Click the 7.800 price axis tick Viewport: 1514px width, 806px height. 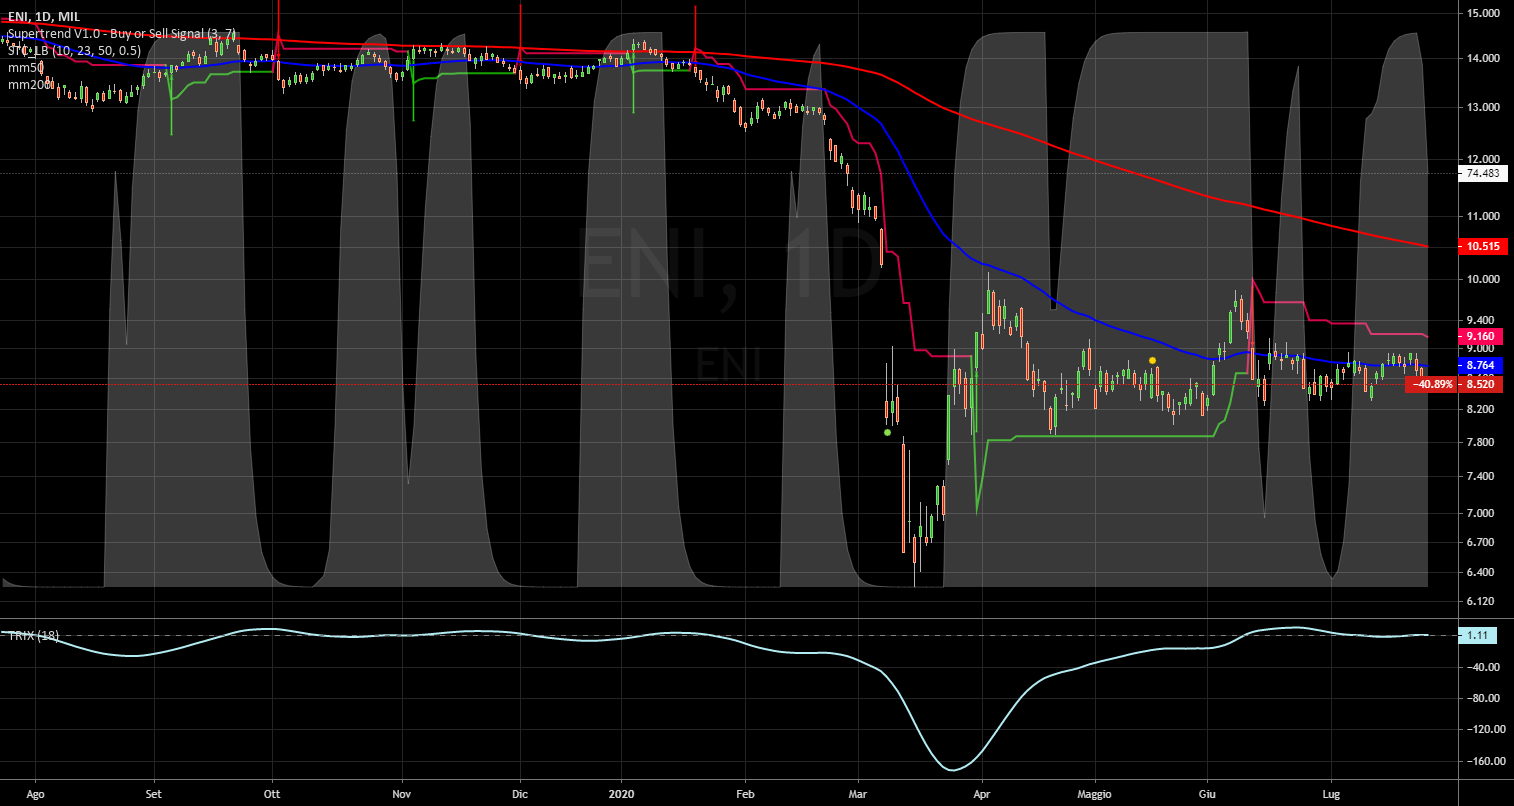tap(1482, 443)
